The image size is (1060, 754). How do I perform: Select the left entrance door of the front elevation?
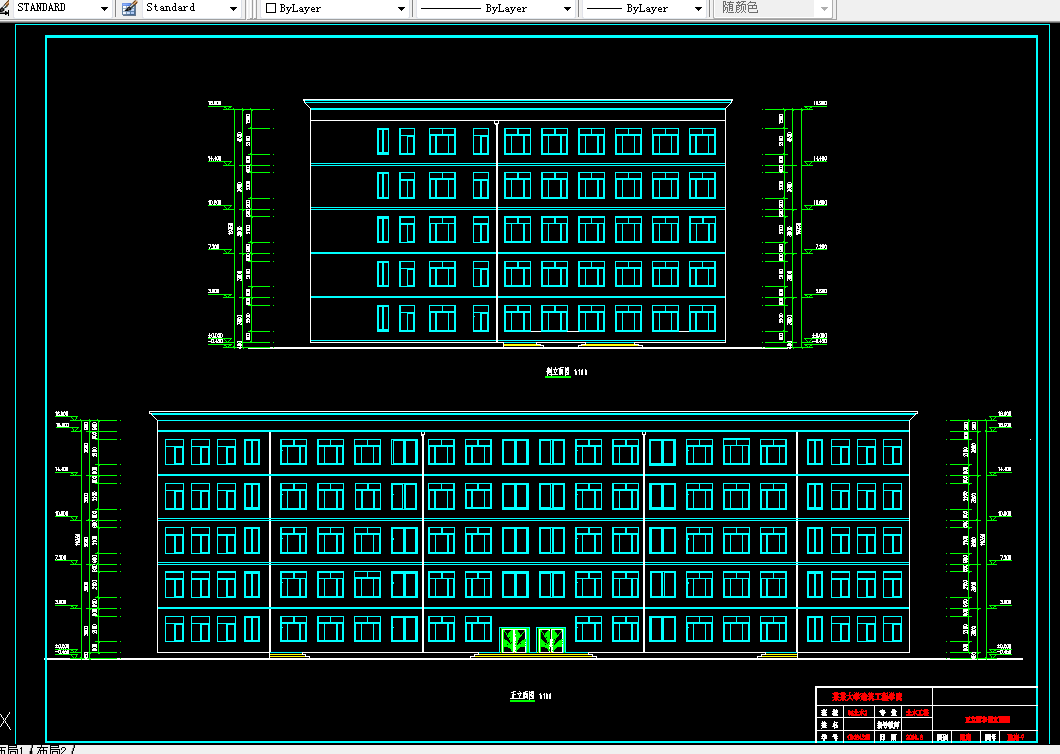[514, 640]
